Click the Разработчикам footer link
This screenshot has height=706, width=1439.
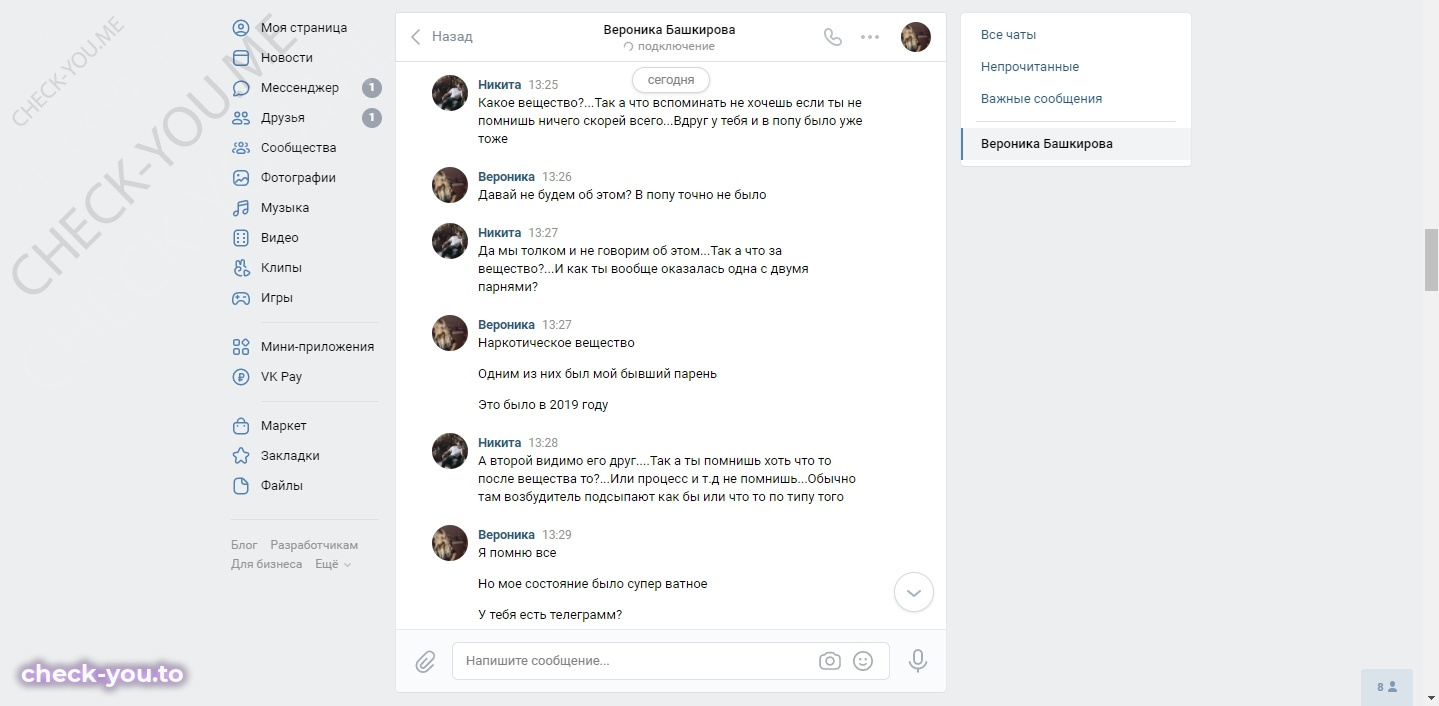click(x=314, y=545)
